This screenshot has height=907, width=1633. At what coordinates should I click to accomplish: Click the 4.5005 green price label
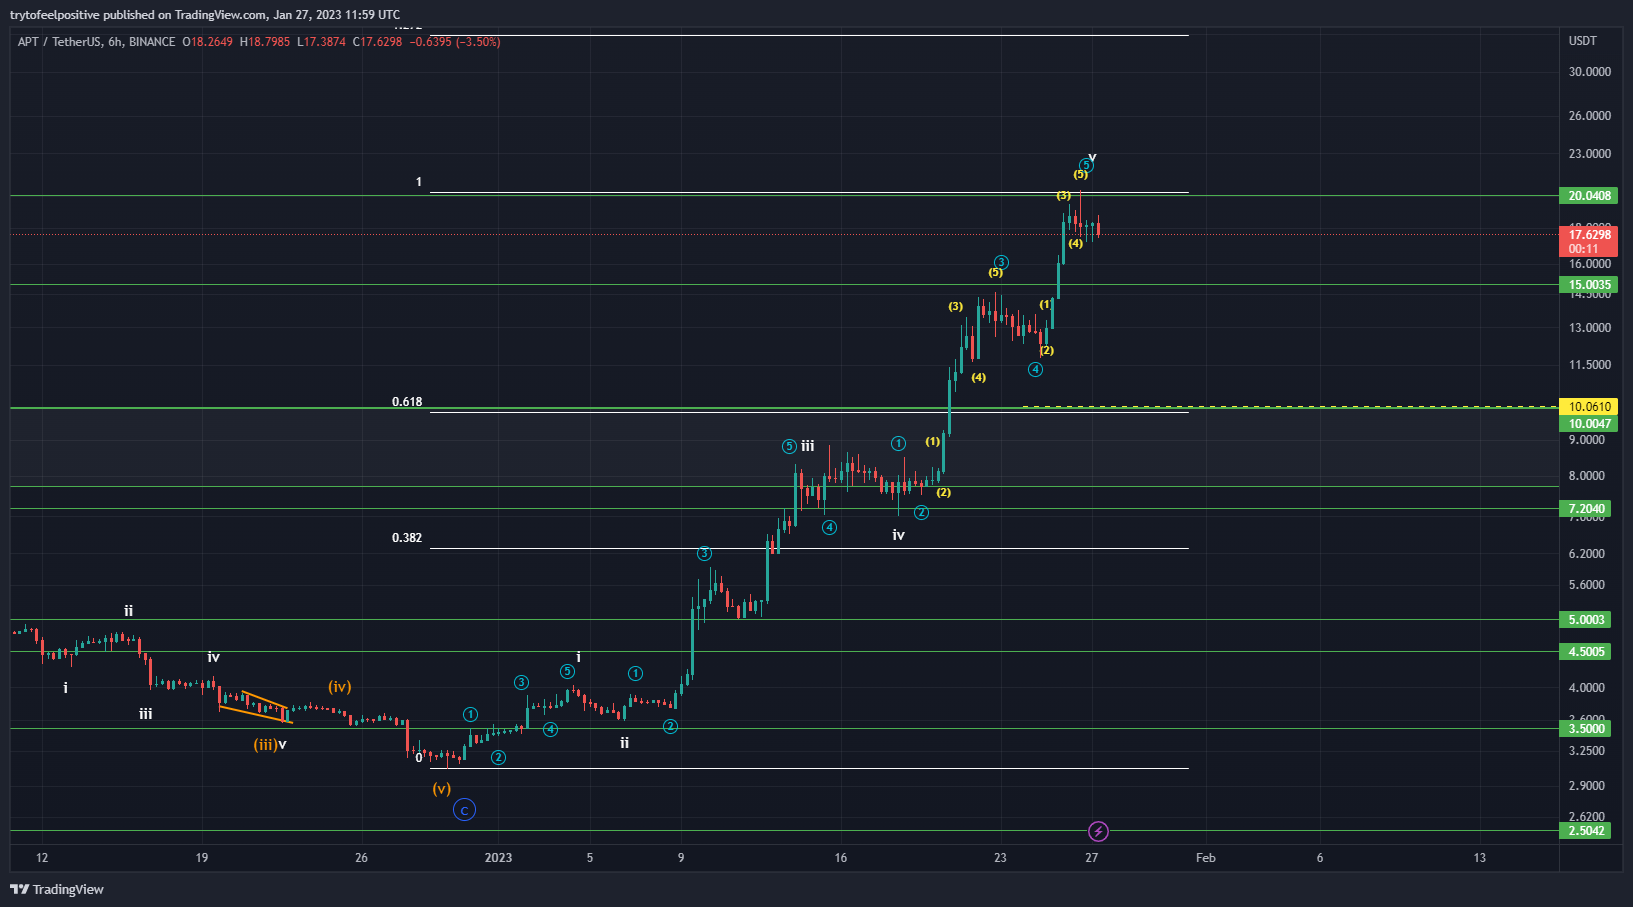click(x=1586, y=652)
